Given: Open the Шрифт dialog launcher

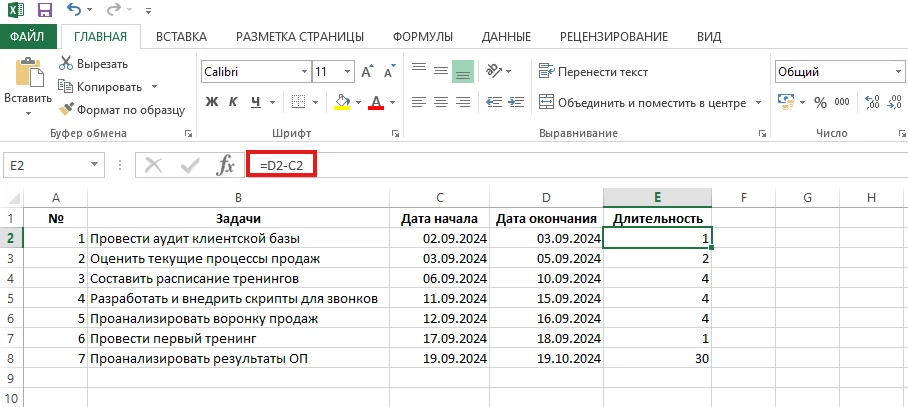Looking at the screenshot, I should coord(395,134).
